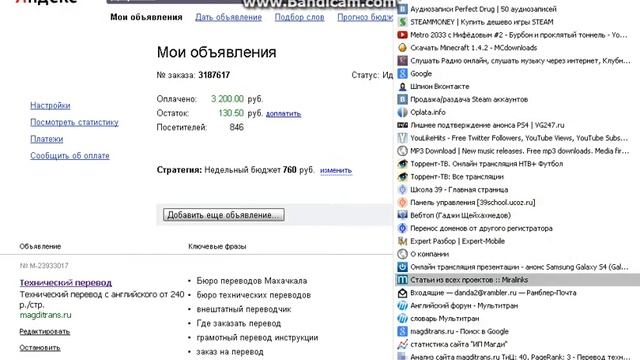Open the Технический перевод ad title
Viewport: 640px width, 360px height.
pos(66,282)
